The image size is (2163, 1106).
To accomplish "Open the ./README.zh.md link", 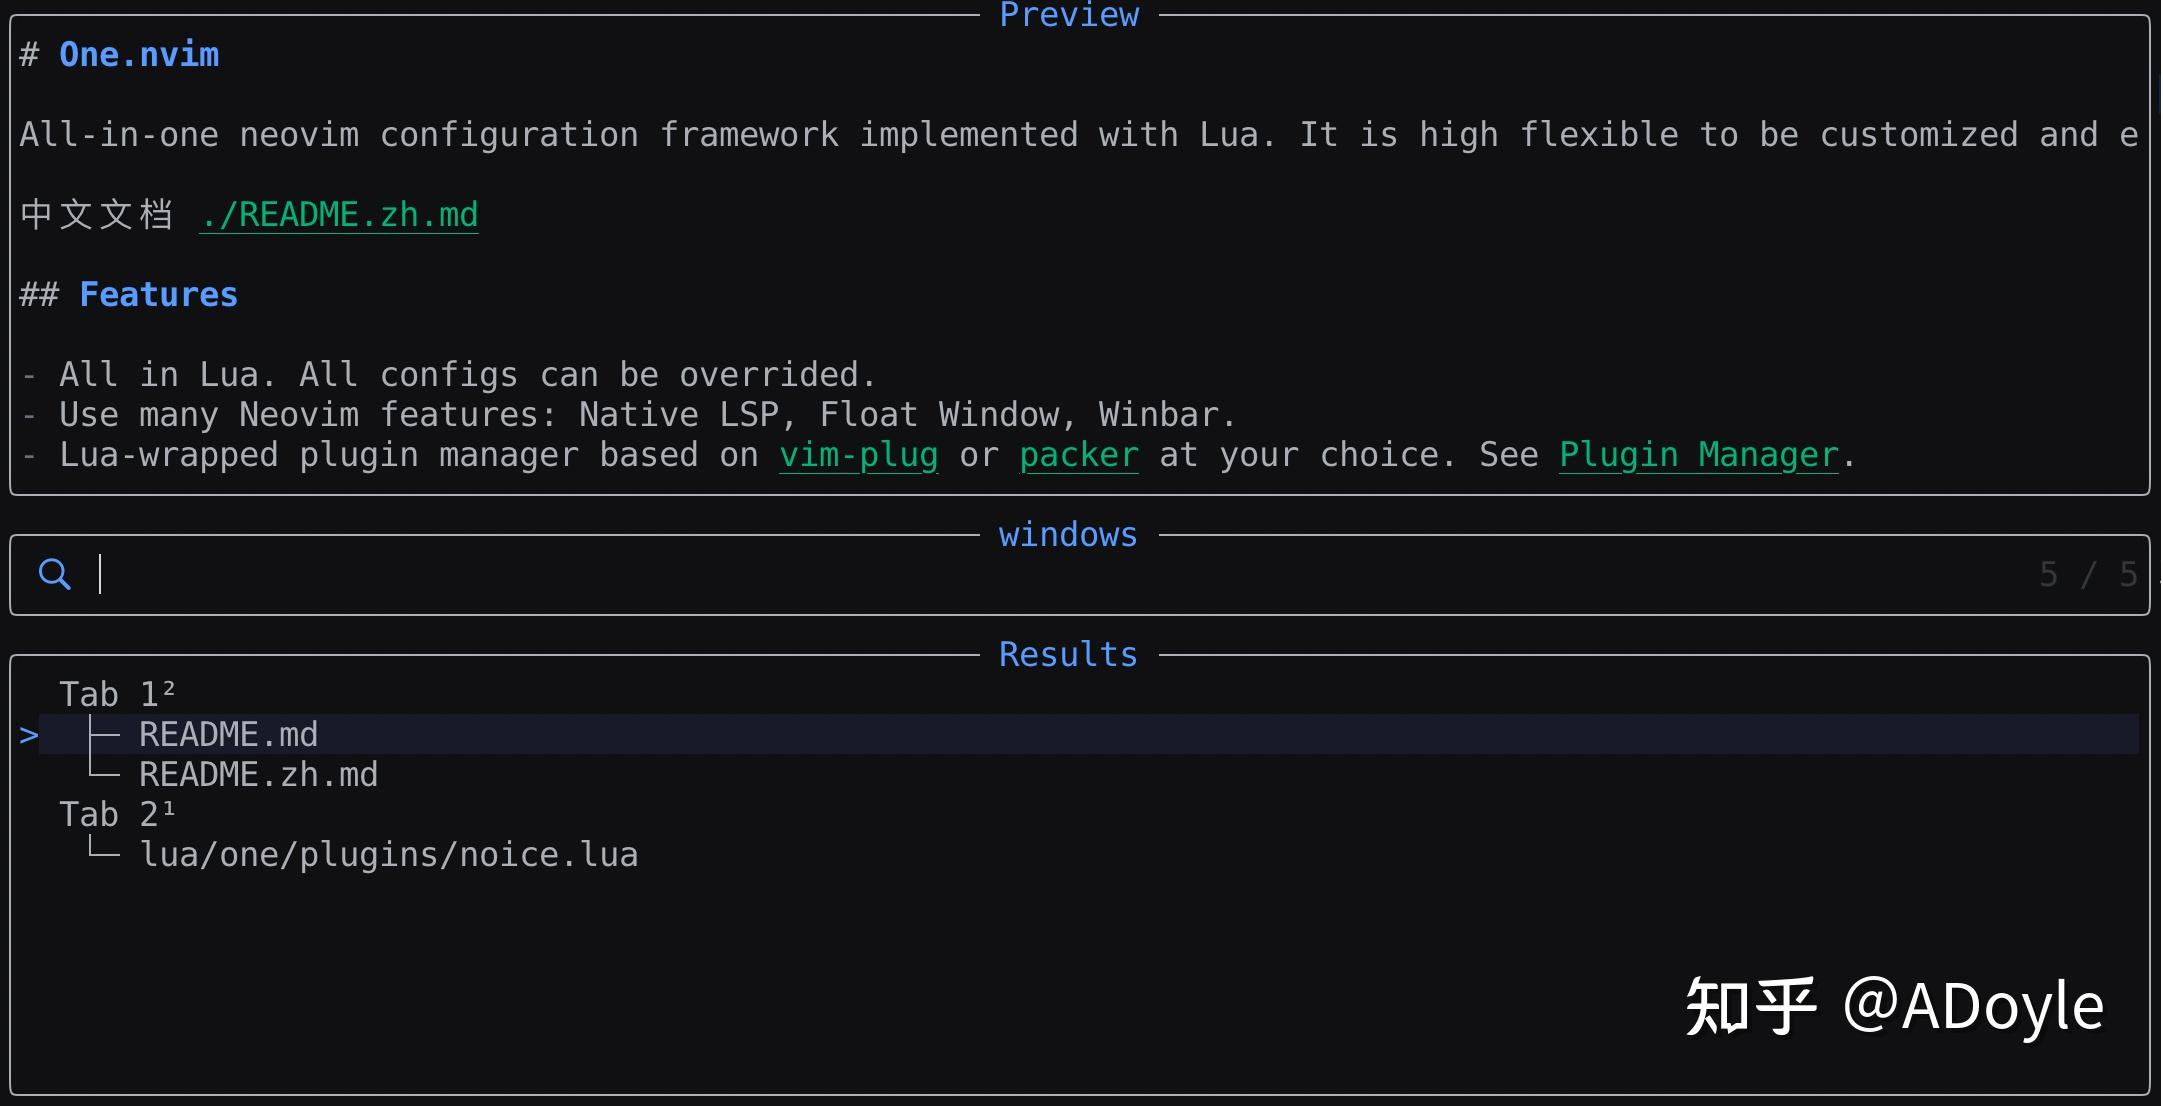I will [338, 213].
